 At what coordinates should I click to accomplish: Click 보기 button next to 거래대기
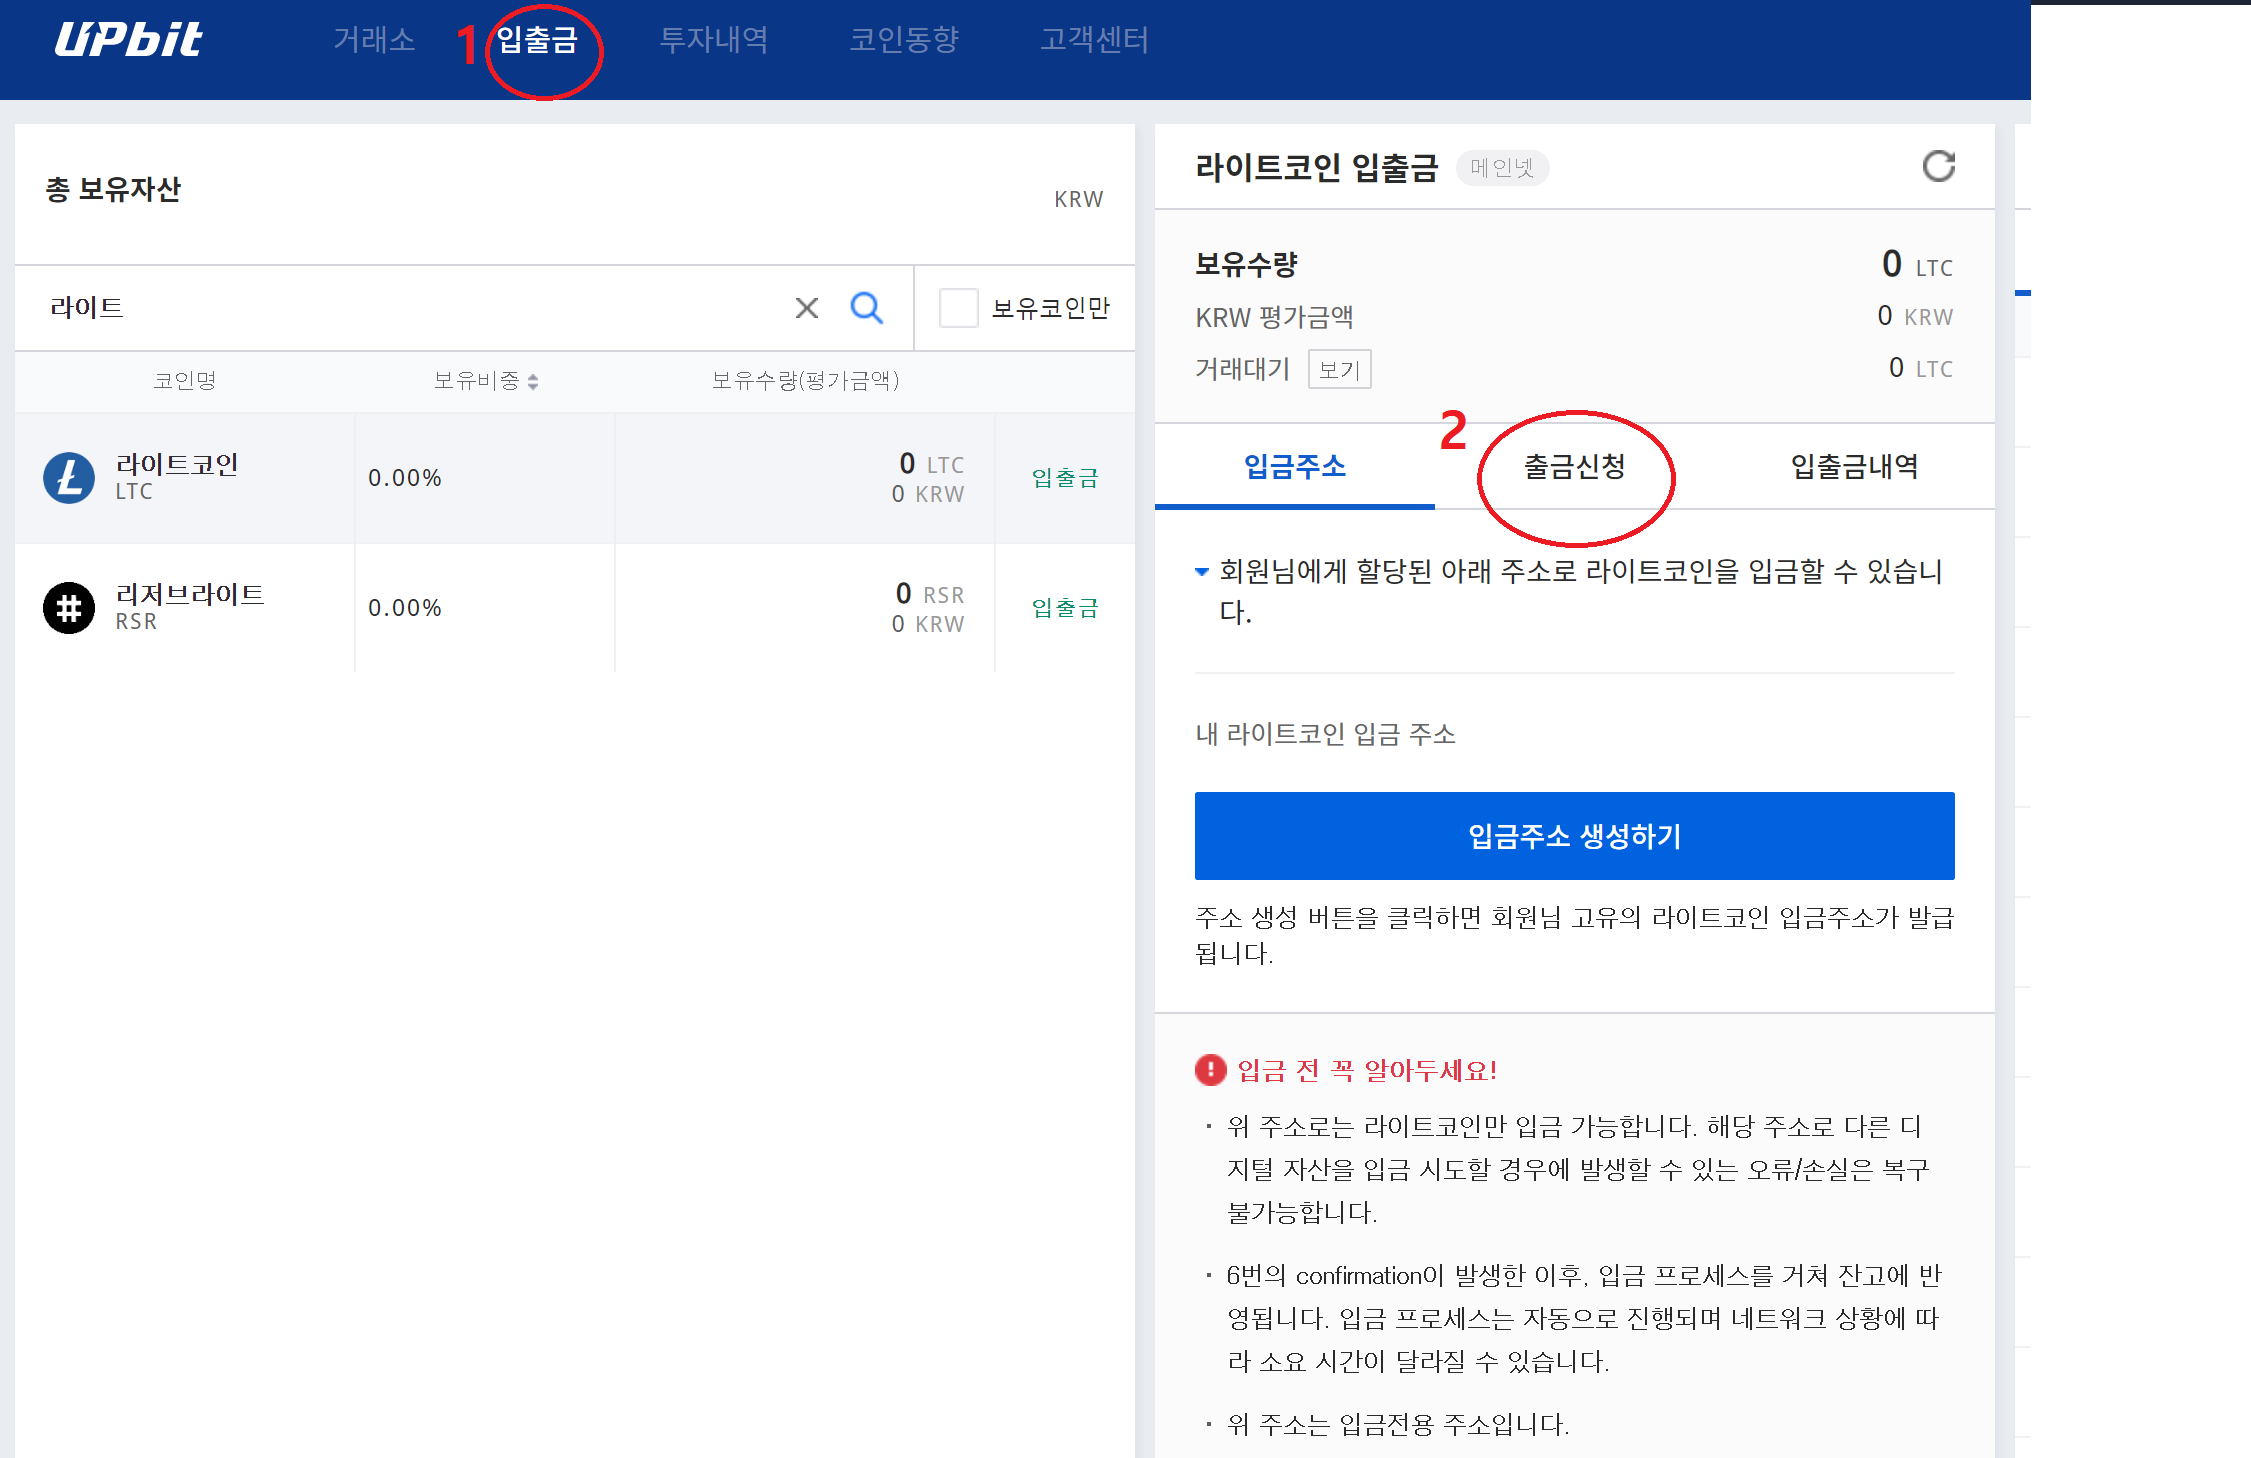(1339, 370)
